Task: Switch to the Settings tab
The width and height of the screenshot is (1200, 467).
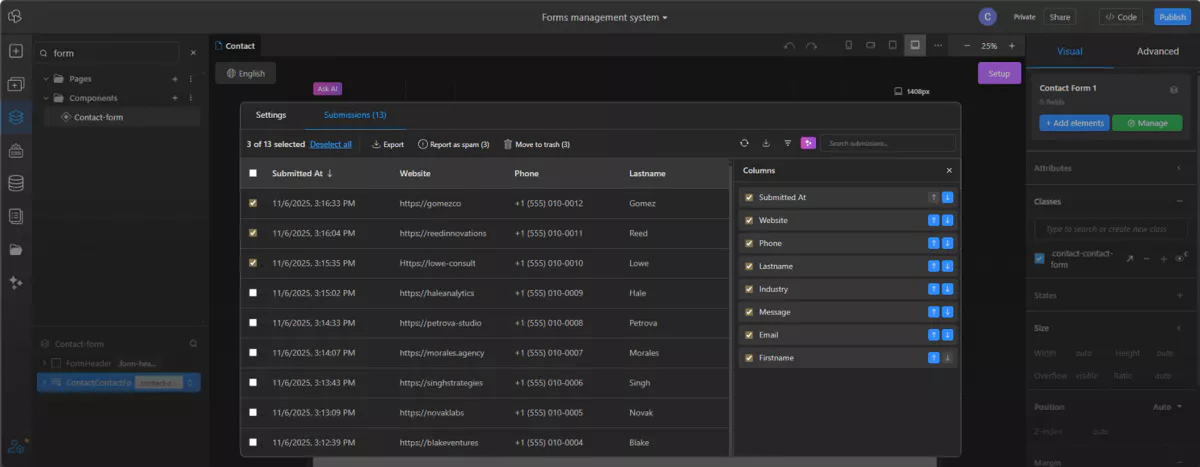Action: [270, 115]
